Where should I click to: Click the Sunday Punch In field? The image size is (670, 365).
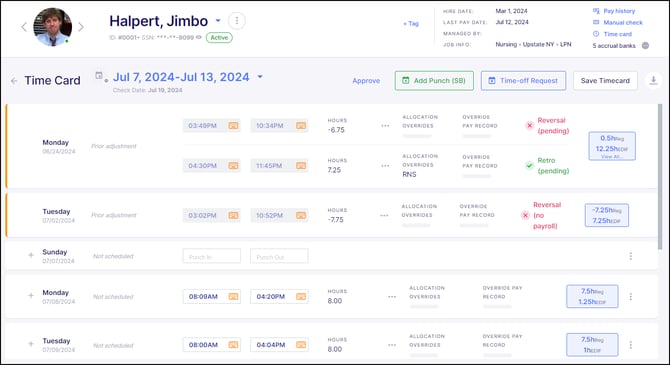pyautogui.click(x=212, y=256)
